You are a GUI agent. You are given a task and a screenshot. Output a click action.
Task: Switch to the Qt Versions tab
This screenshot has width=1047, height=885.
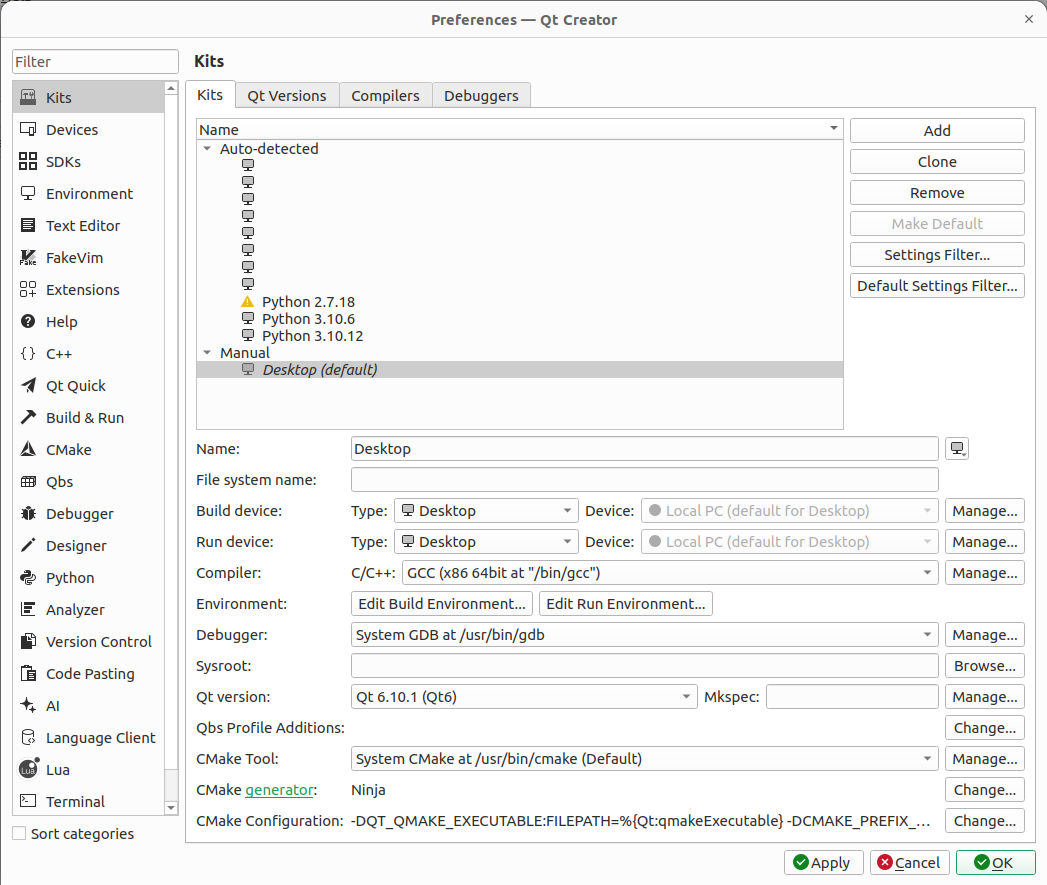(287, 96)
